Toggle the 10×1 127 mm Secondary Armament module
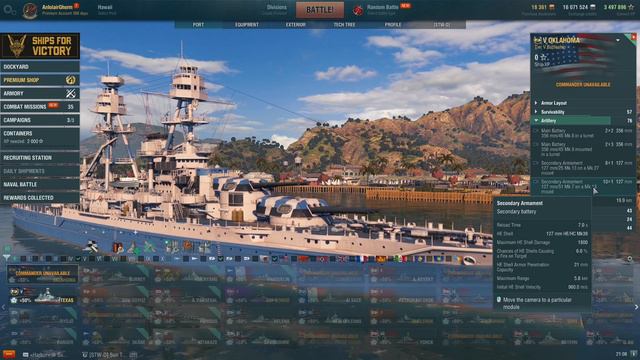 (583, 186)
